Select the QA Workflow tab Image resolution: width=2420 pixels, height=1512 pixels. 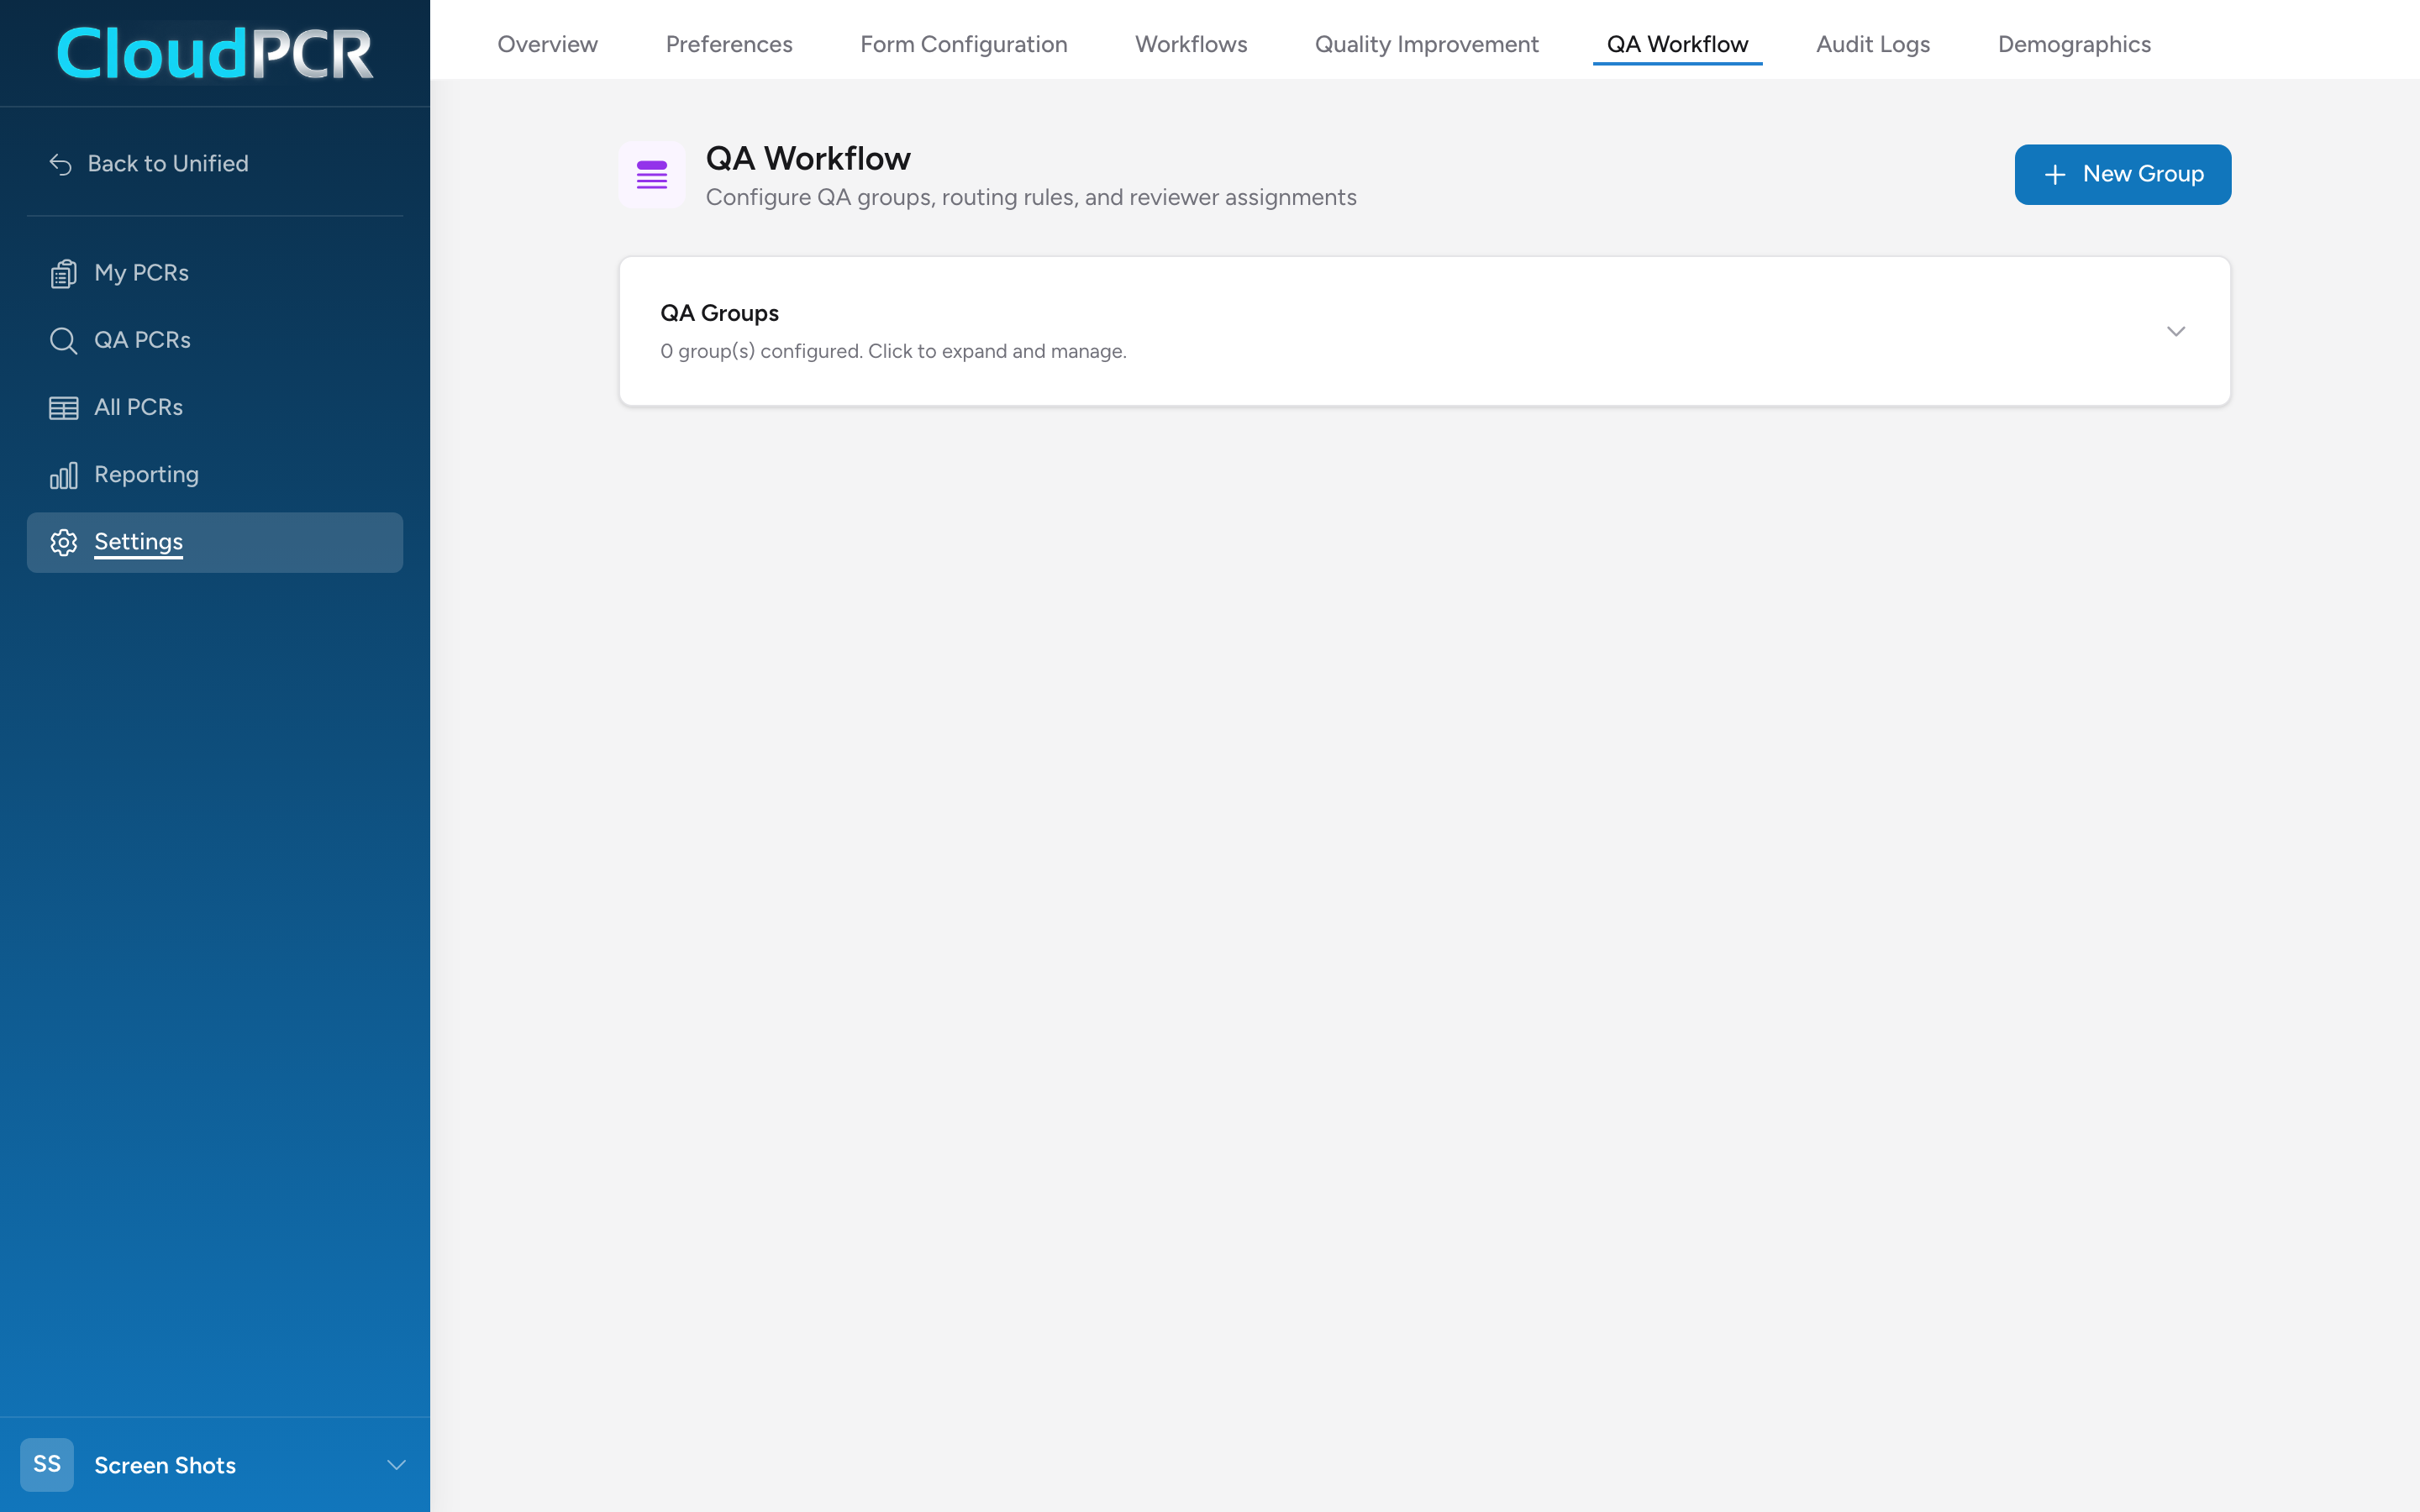point(1678,44)
